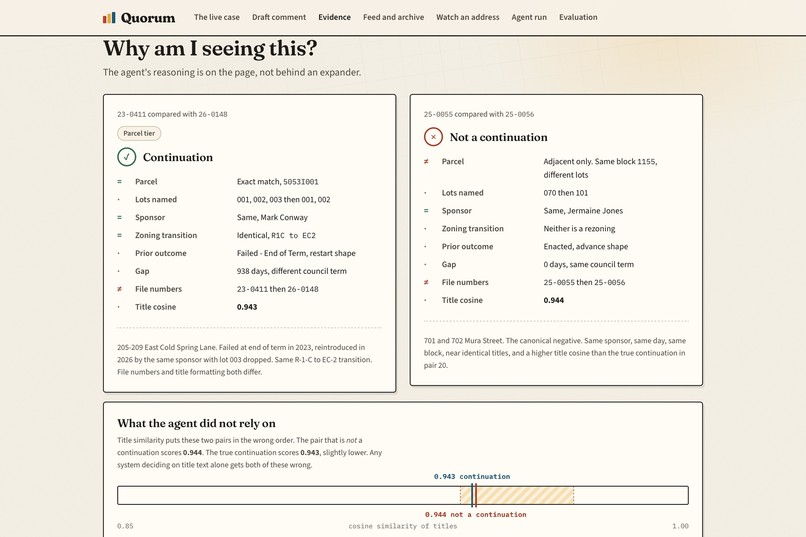Click the '25-0055 compared with 25-0056' label
806x537 pixels.
(479, 114)
